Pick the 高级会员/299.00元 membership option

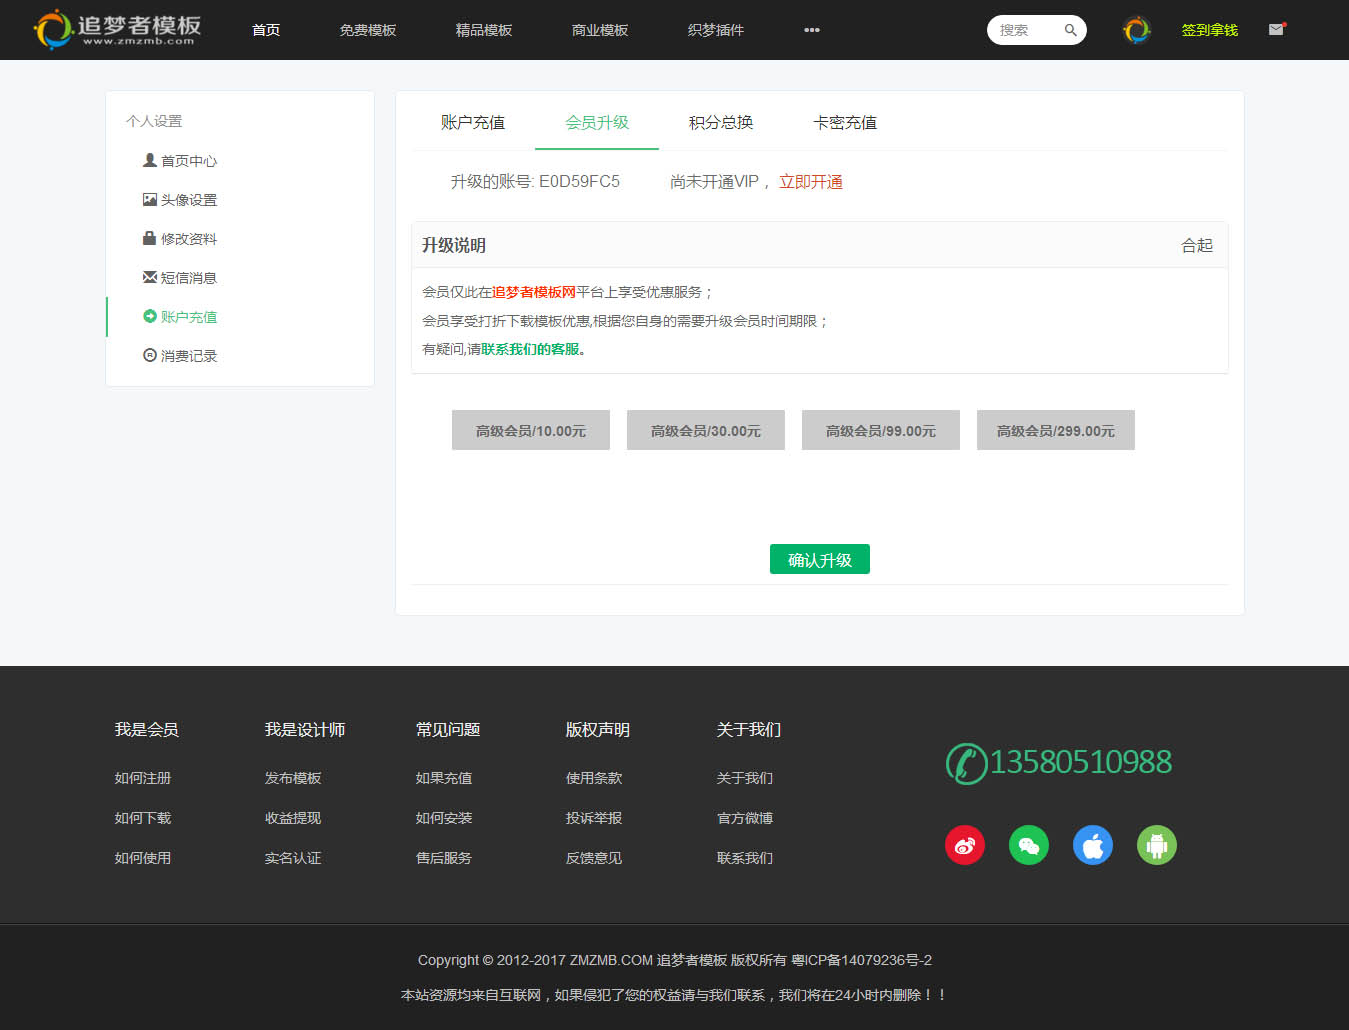(x=1055, y=430)
